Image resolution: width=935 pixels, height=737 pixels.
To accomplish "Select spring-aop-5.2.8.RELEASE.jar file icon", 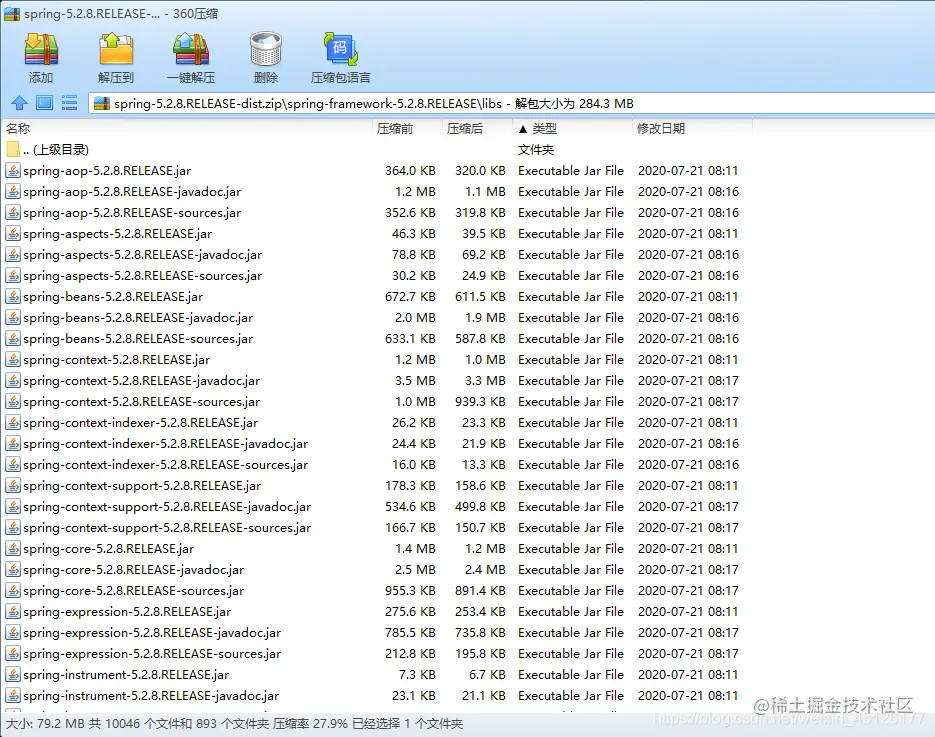I will coord(13,171).
